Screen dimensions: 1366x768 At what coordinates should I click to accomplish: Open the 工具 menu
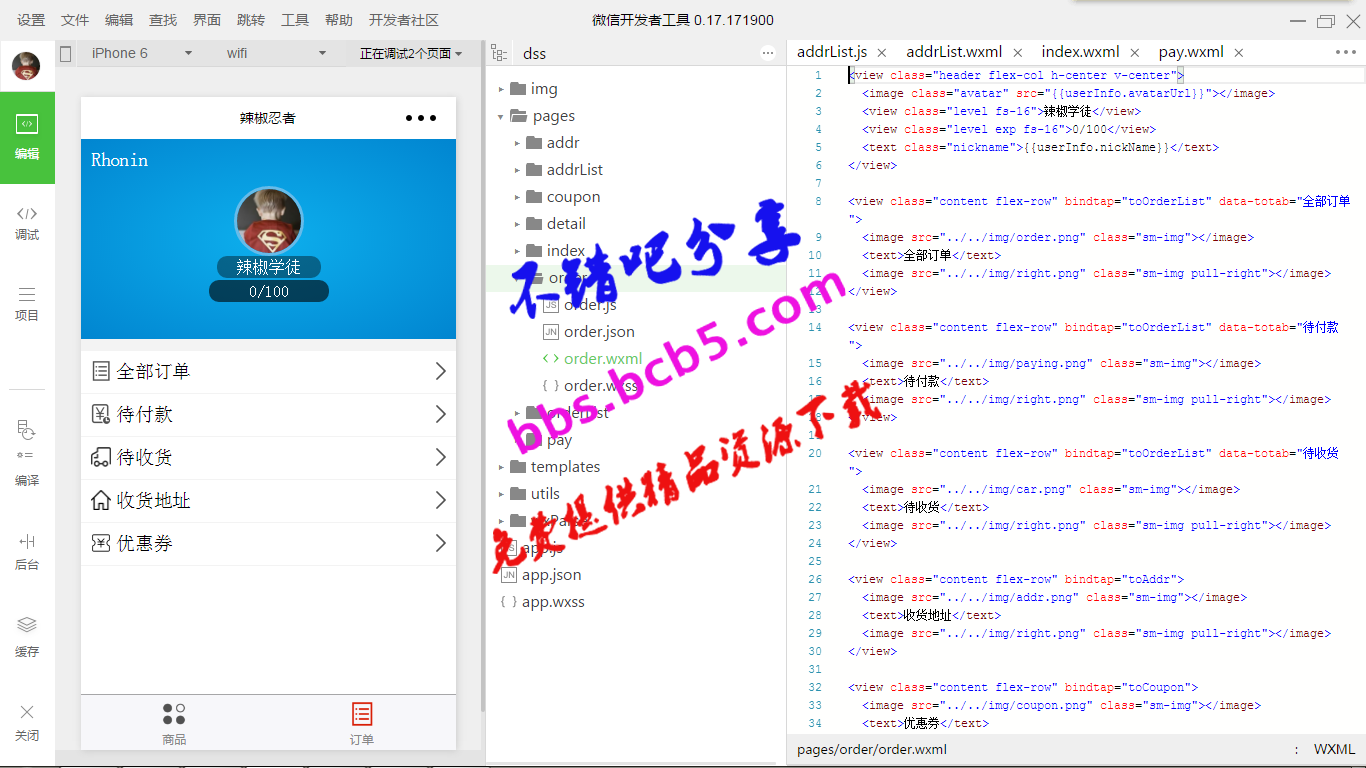295,20
